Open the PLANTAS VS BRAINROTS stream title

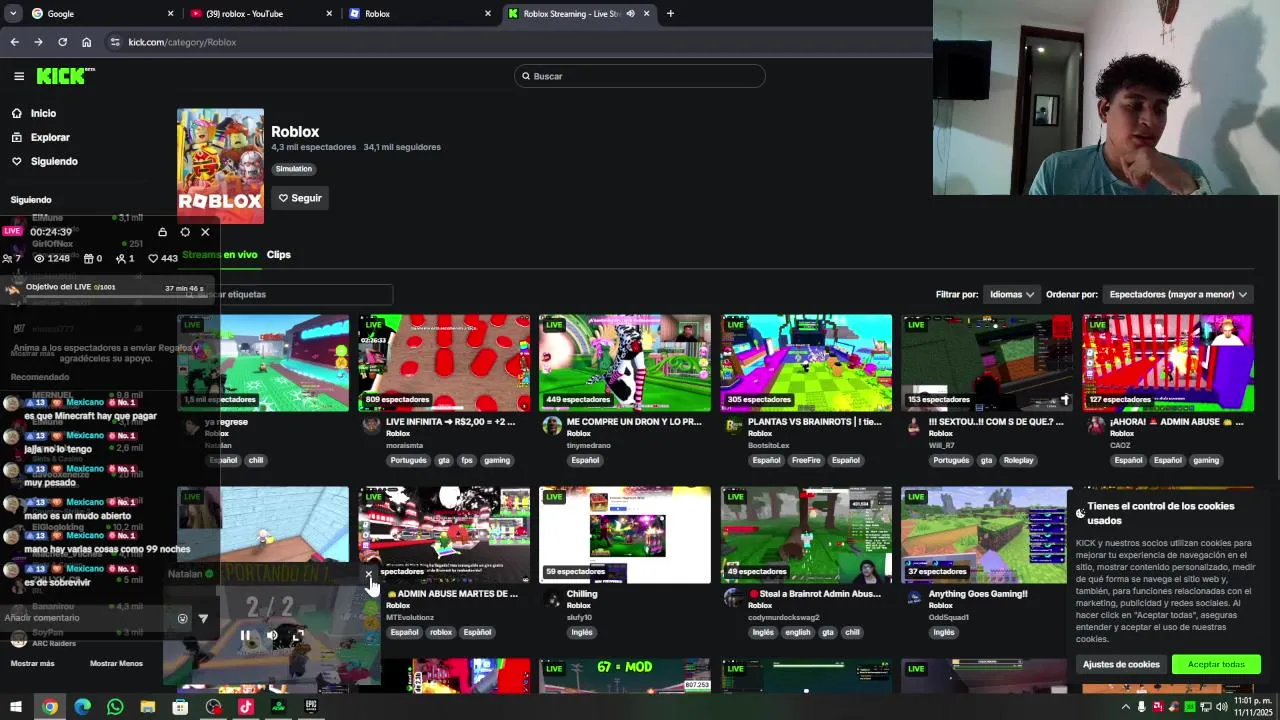(815, 422)
